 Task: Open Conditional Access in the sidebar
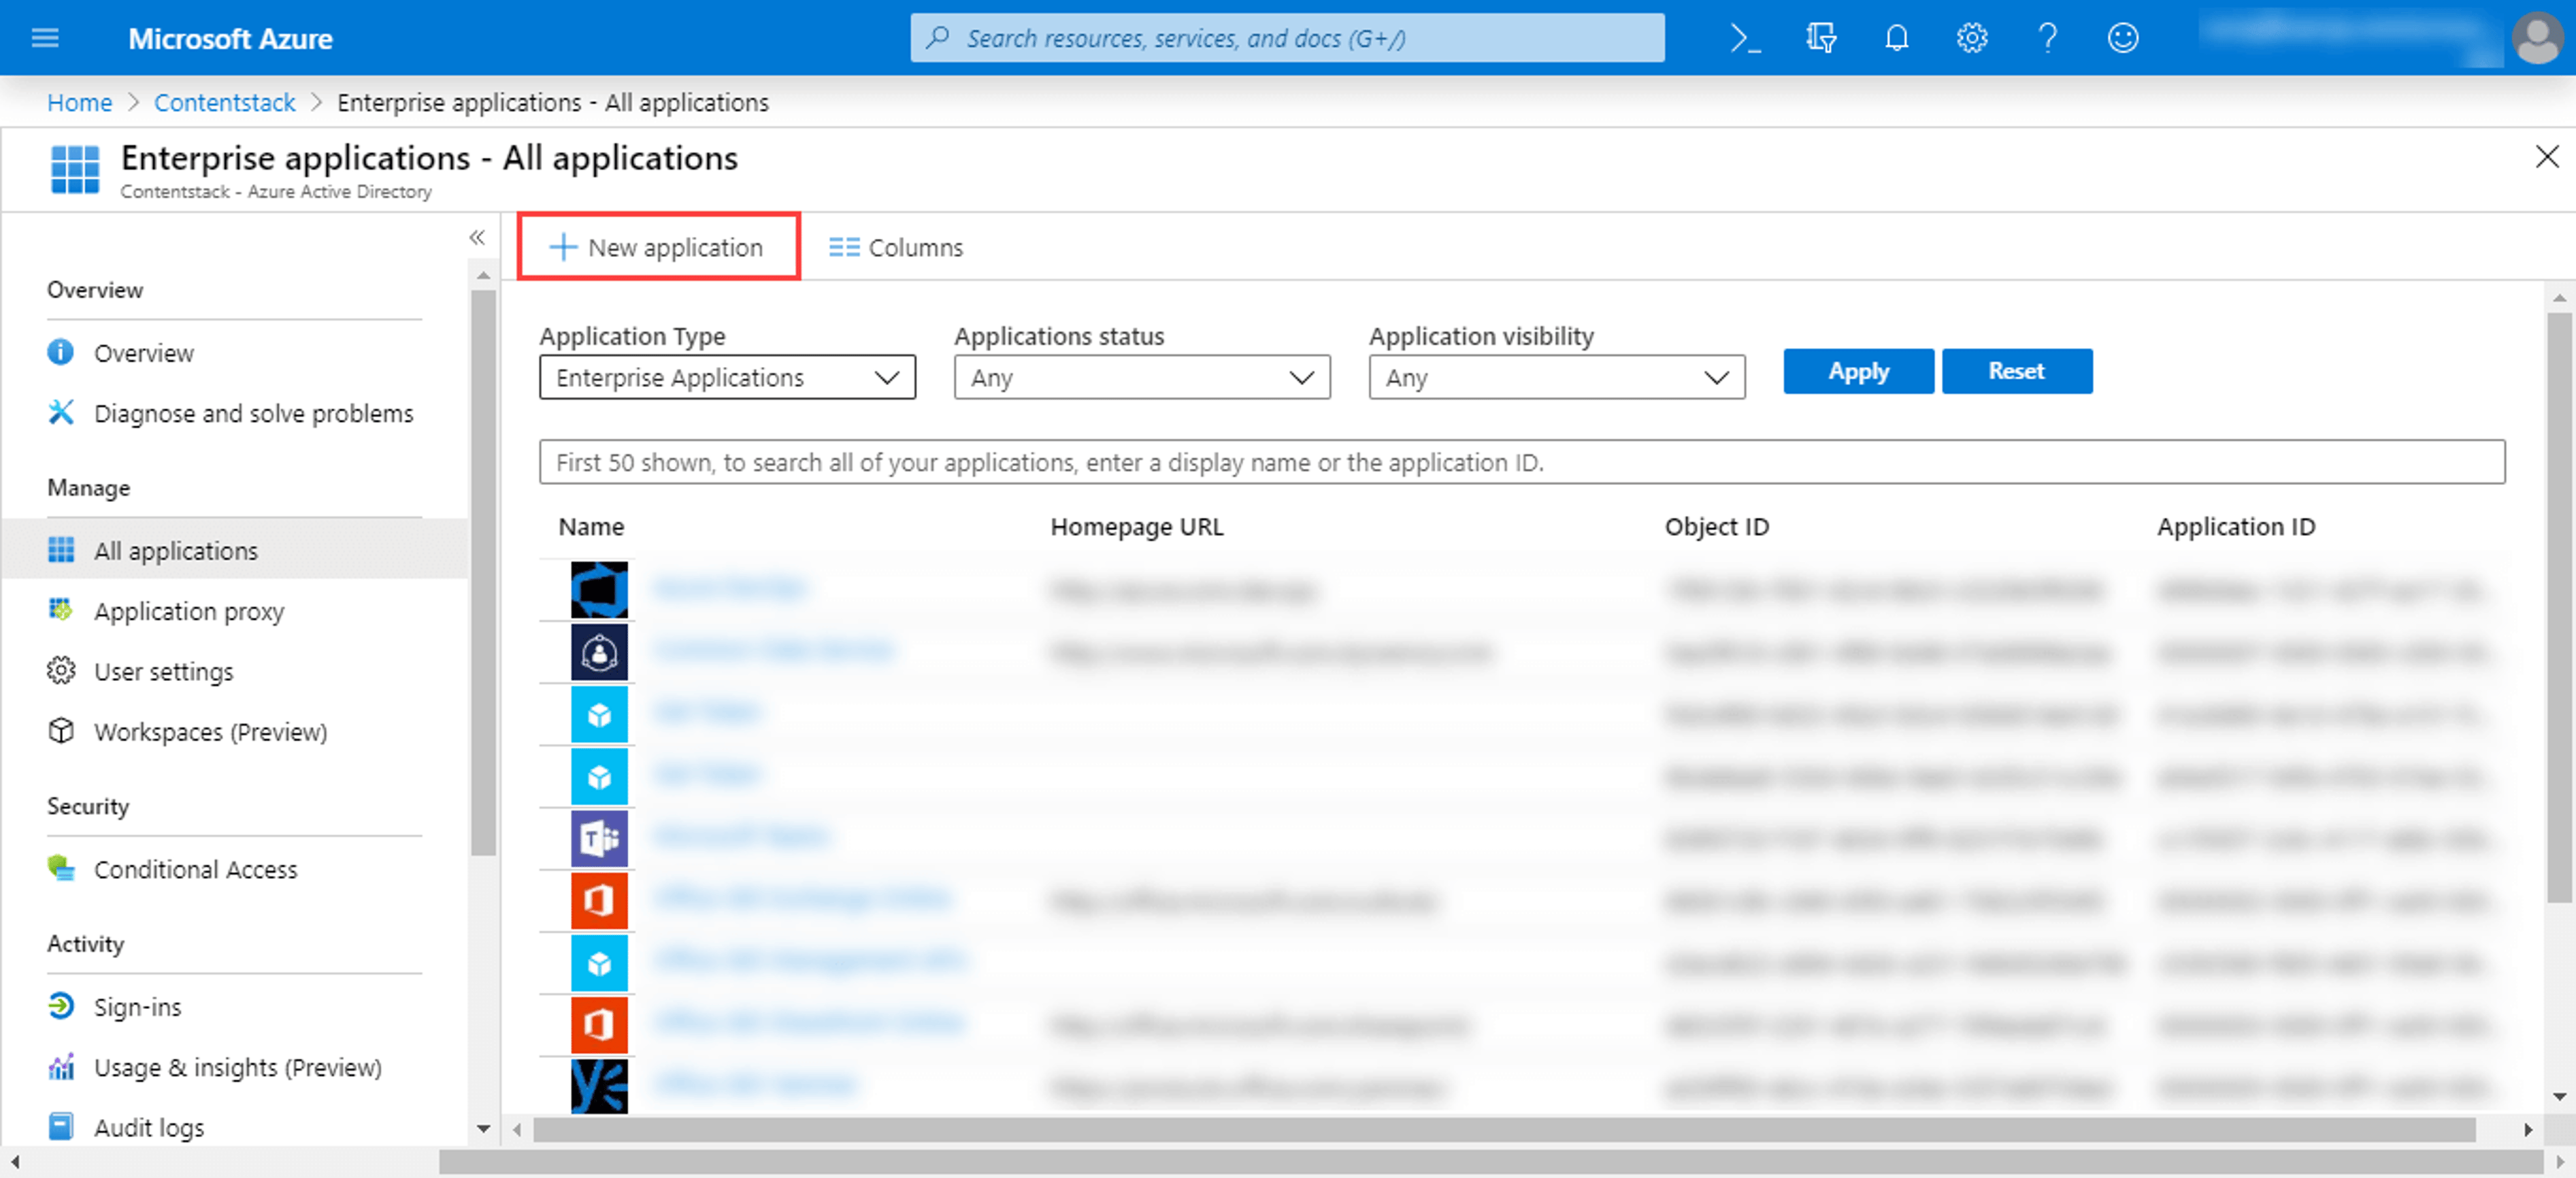point(195,869)
